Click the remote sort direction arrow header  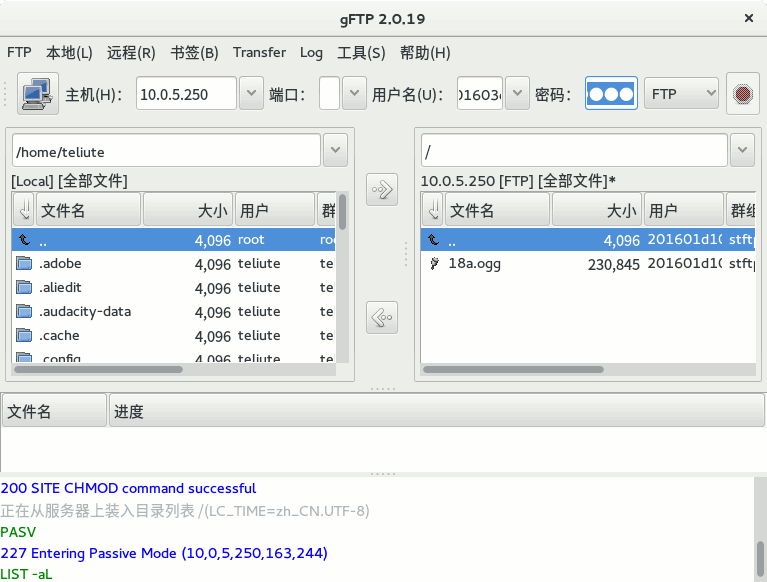click(x=433, y=210)
